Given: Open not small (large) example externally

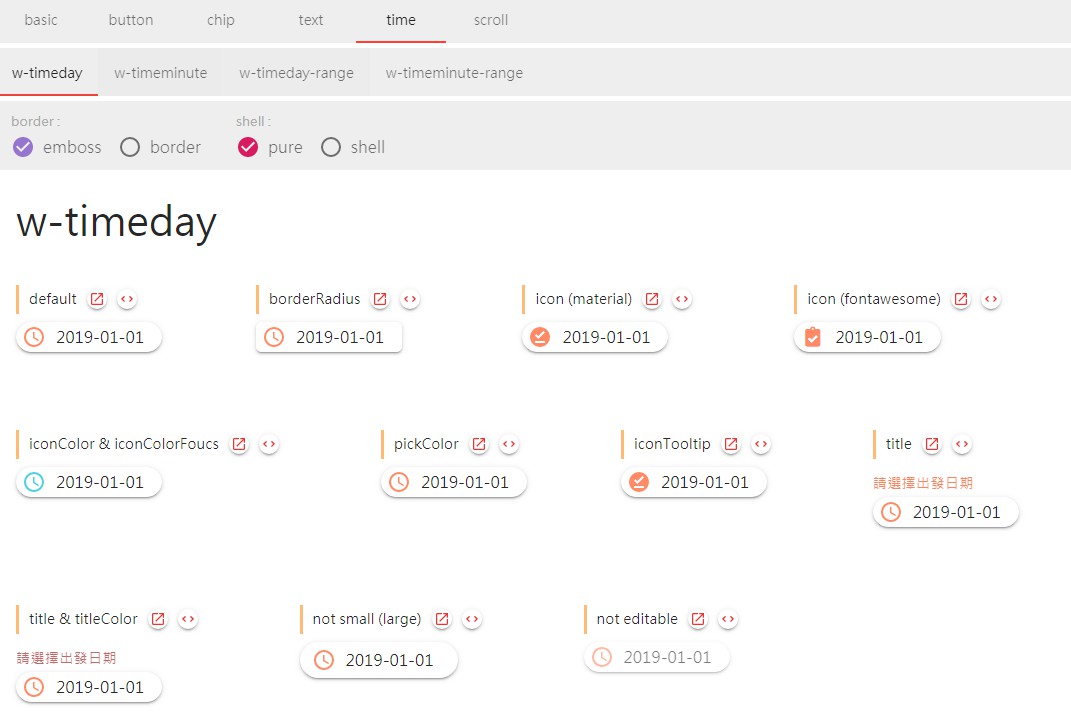Looking at the screenshot, I should click(442, 619).
